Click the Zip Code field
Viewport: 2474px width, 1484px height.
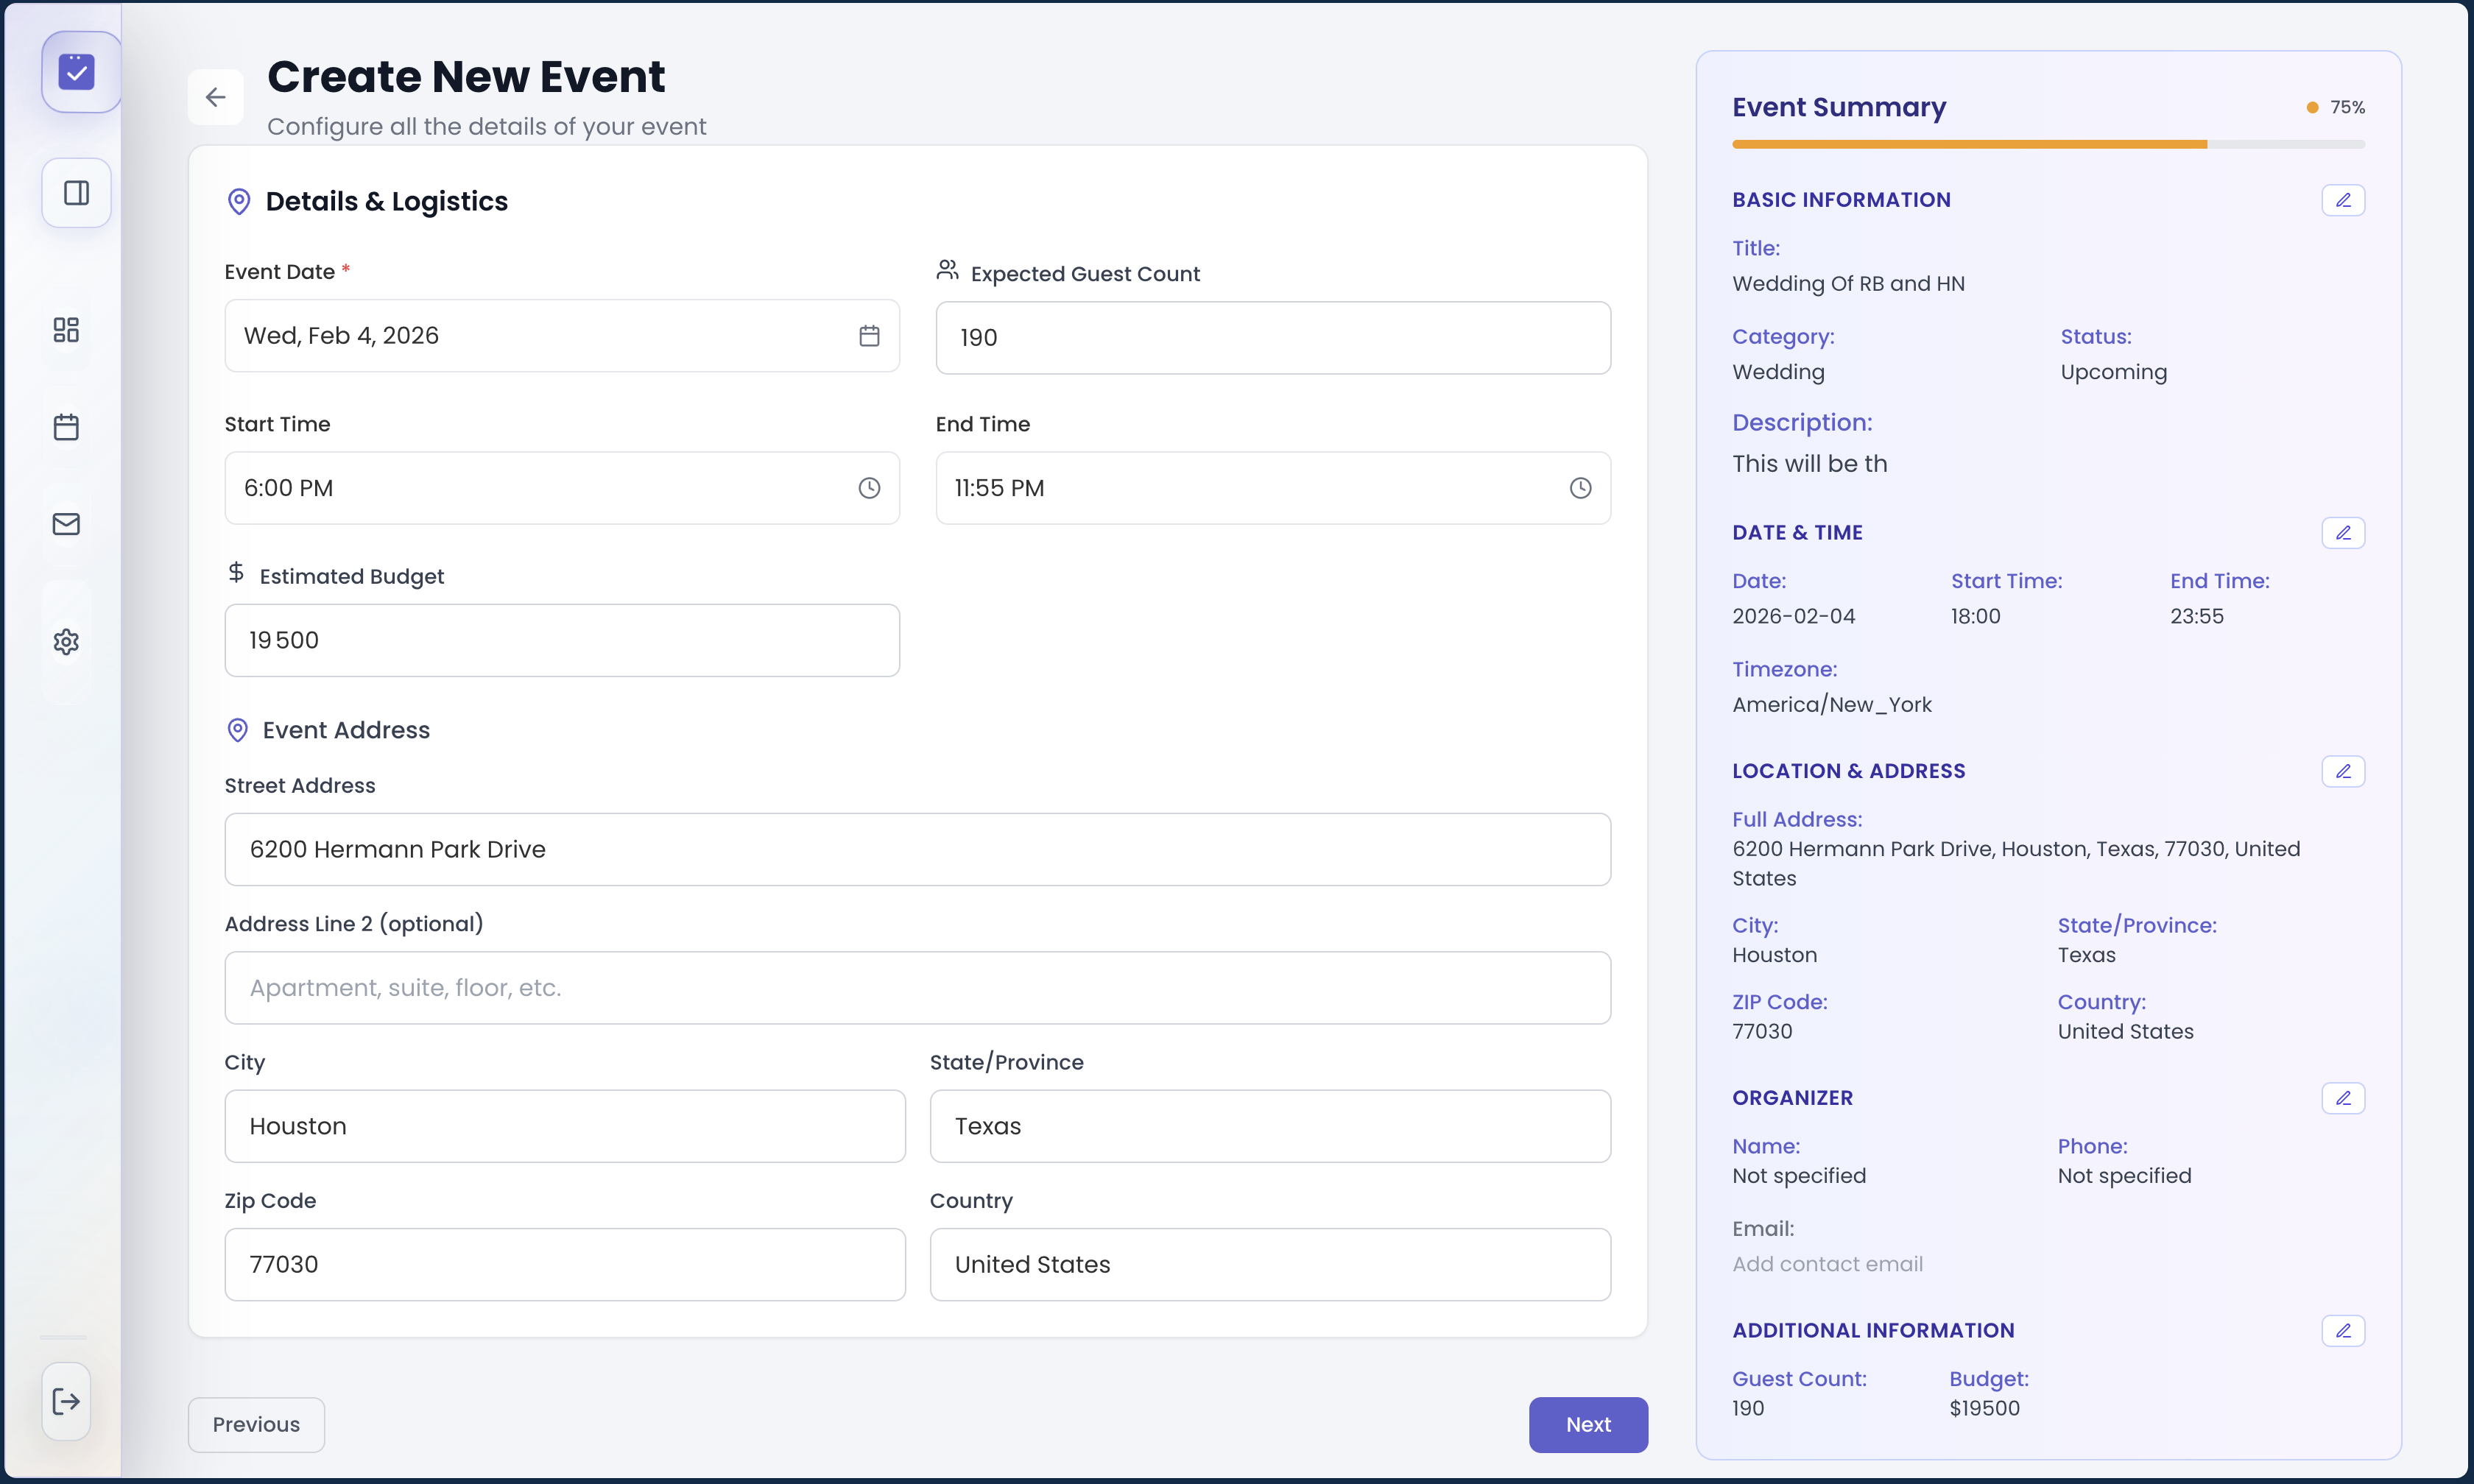pyautogui.click(x=565, y=1264)
